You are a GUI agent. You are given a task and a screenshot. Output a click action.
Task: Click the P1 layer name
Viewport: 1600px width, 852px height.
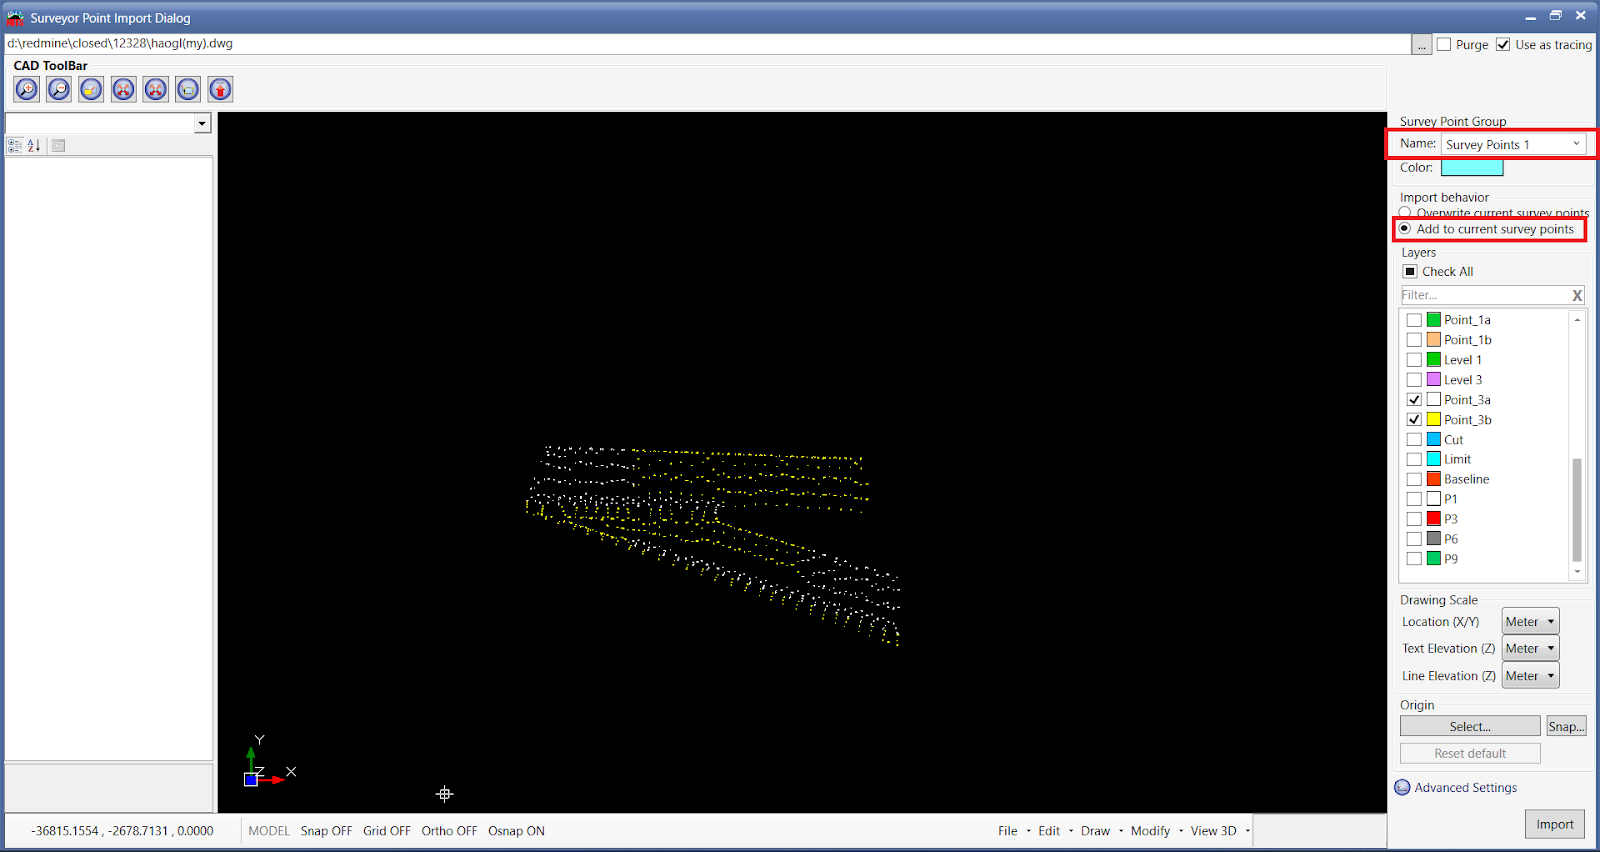(1450, 498)
